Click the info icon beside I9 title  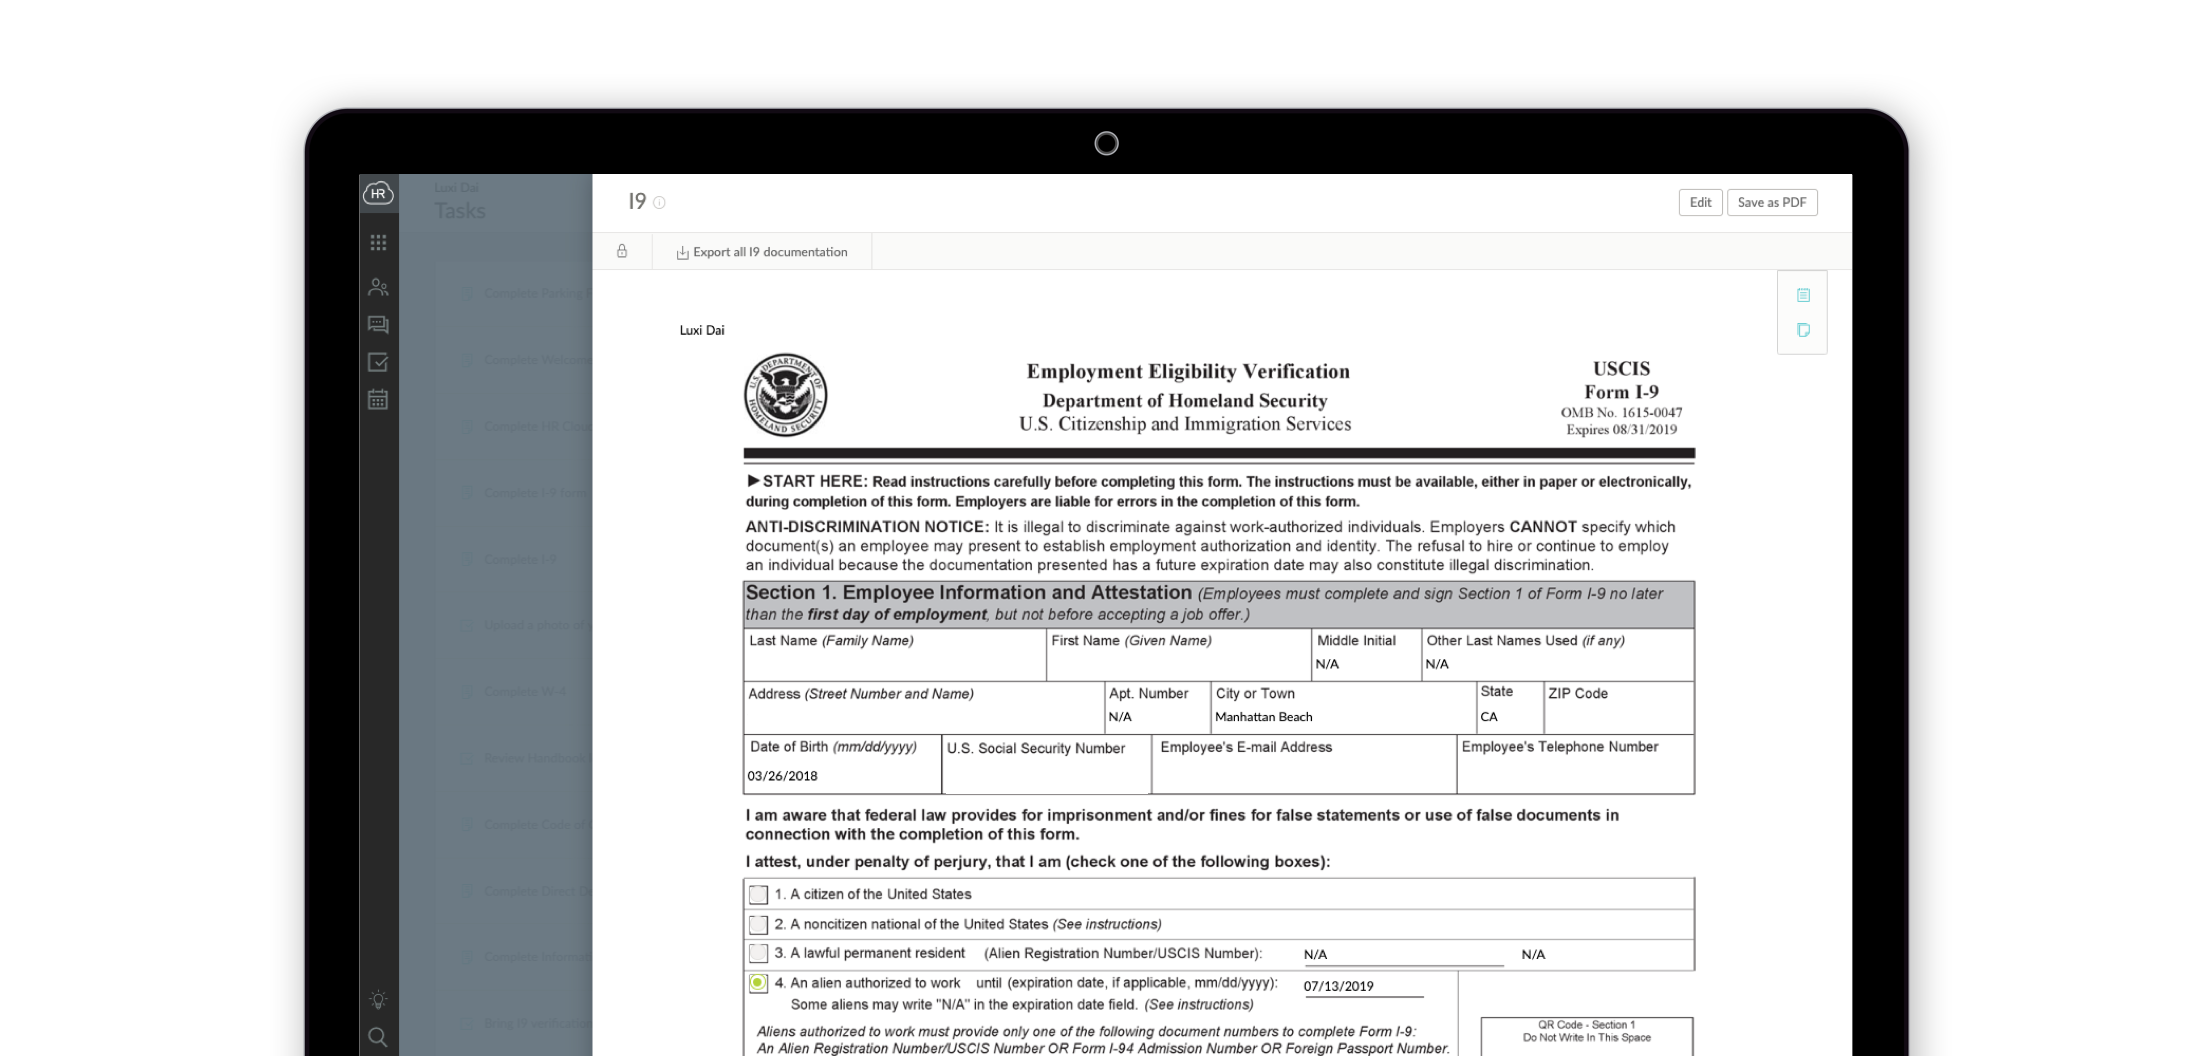click(x=659, y=203)
